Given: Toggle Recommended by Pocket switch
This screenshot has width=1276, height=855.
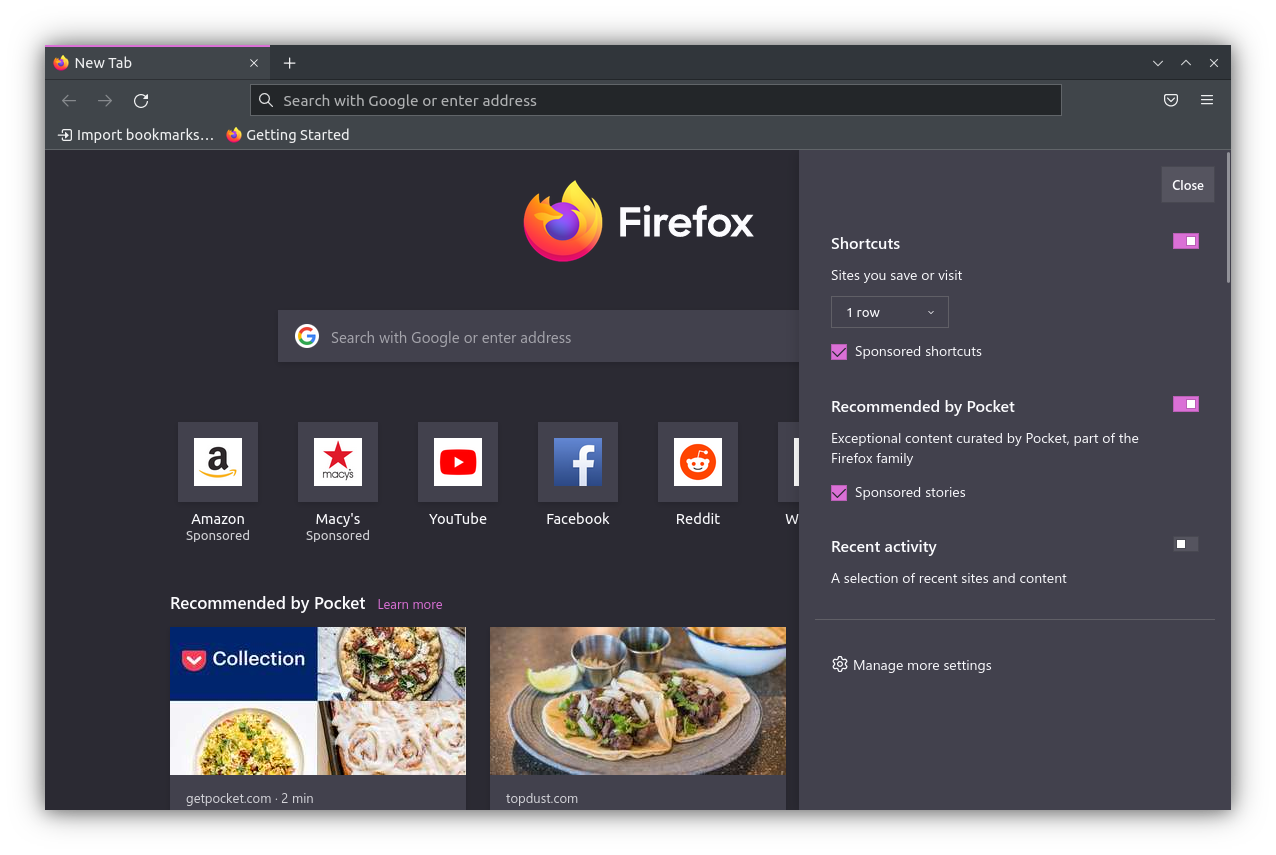Looking at the screenshot, I should 1186,404.
